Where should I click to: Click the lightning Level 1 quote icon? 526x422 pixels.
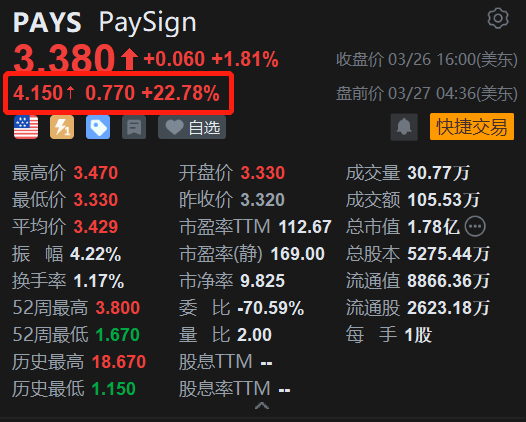62,127
